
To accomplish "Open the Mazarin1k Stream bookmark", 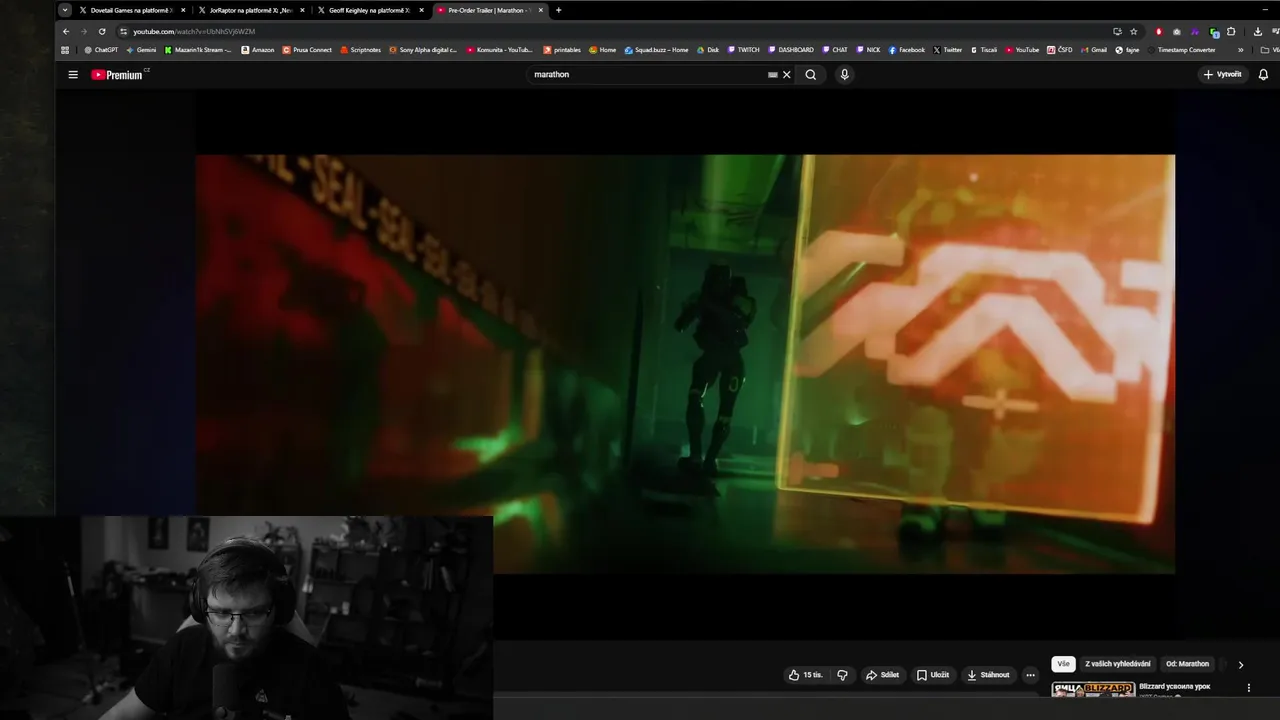I will [198, 50].
